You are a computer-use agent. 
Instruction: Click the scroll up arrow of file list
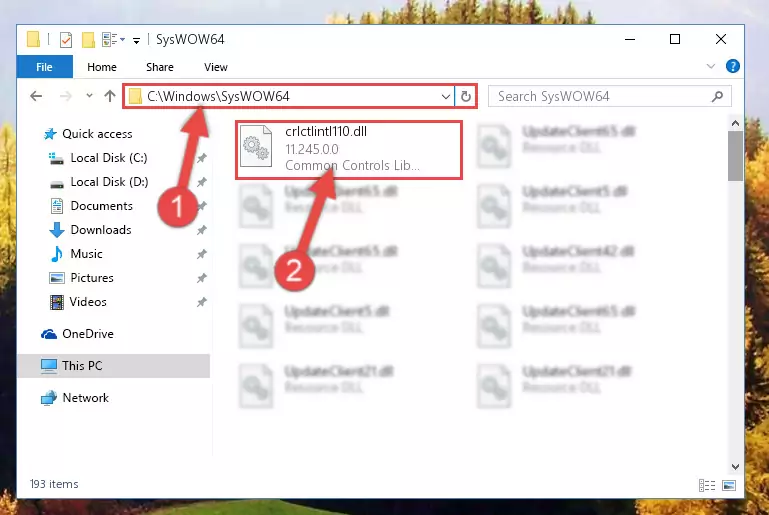(x=735, y=124)
